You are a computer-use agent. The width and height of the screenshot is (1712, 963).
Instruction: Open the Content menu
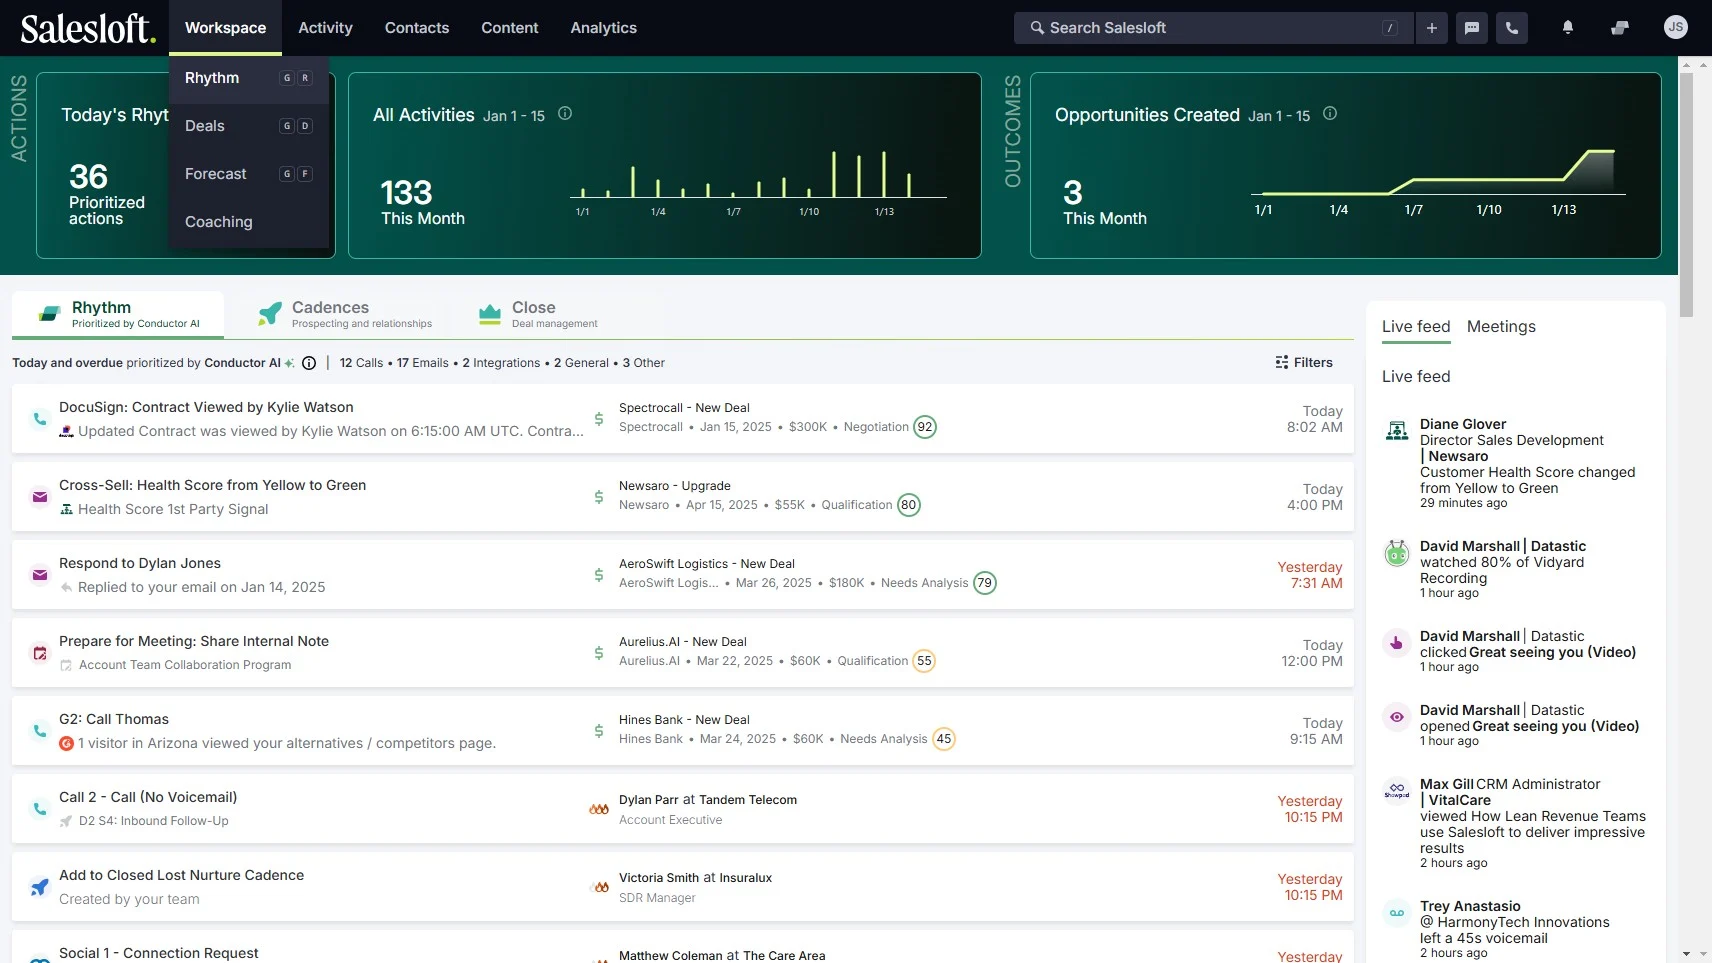[x=509, y=28]
